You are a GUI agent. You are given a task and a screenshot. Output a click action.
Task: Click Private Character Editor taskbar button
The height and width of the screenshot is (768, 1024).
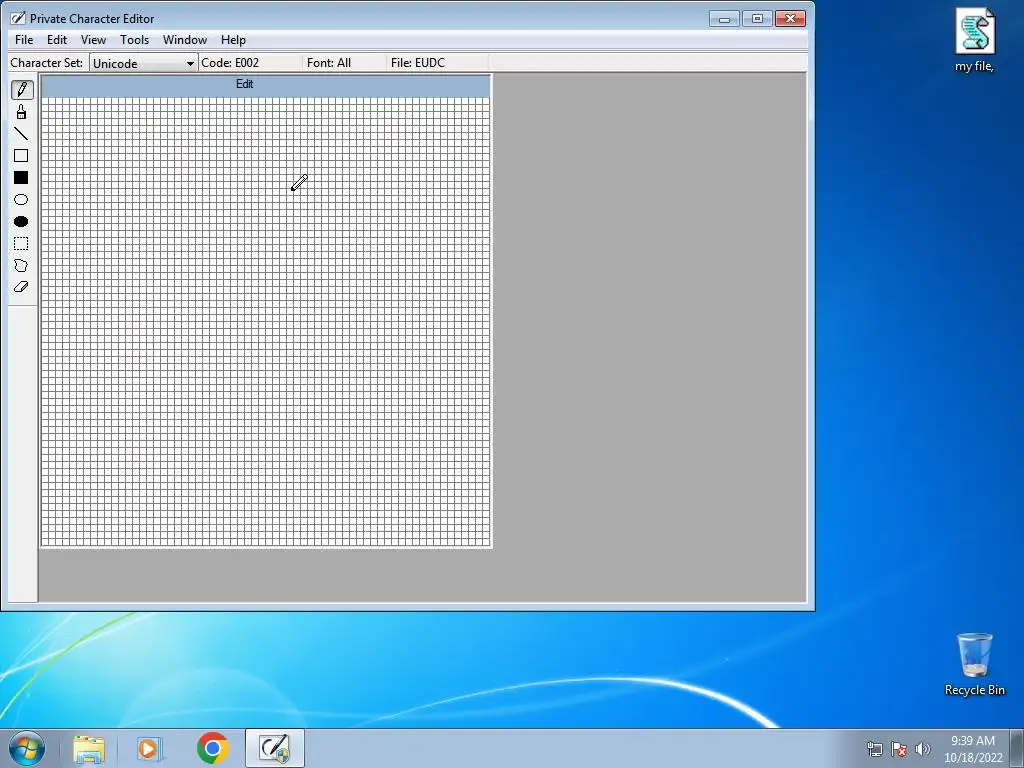pos(275,748)
